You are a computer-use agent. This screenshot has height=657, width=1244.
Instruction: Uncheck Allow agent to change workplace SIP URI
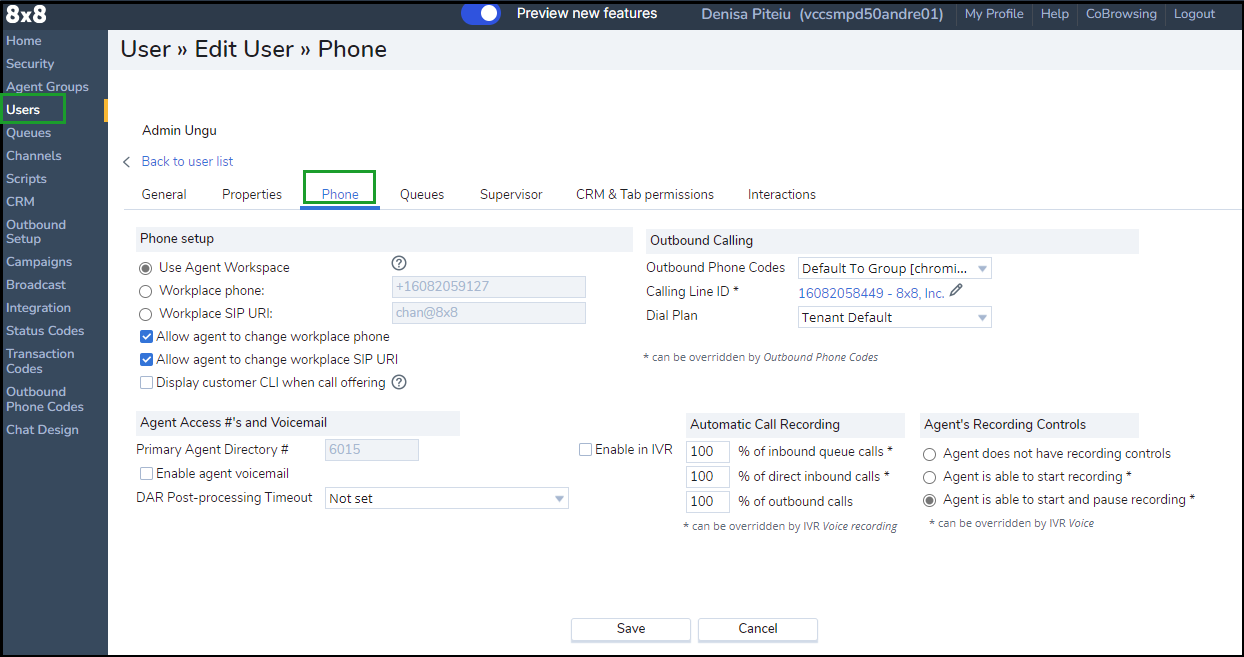tap(147, 360)
